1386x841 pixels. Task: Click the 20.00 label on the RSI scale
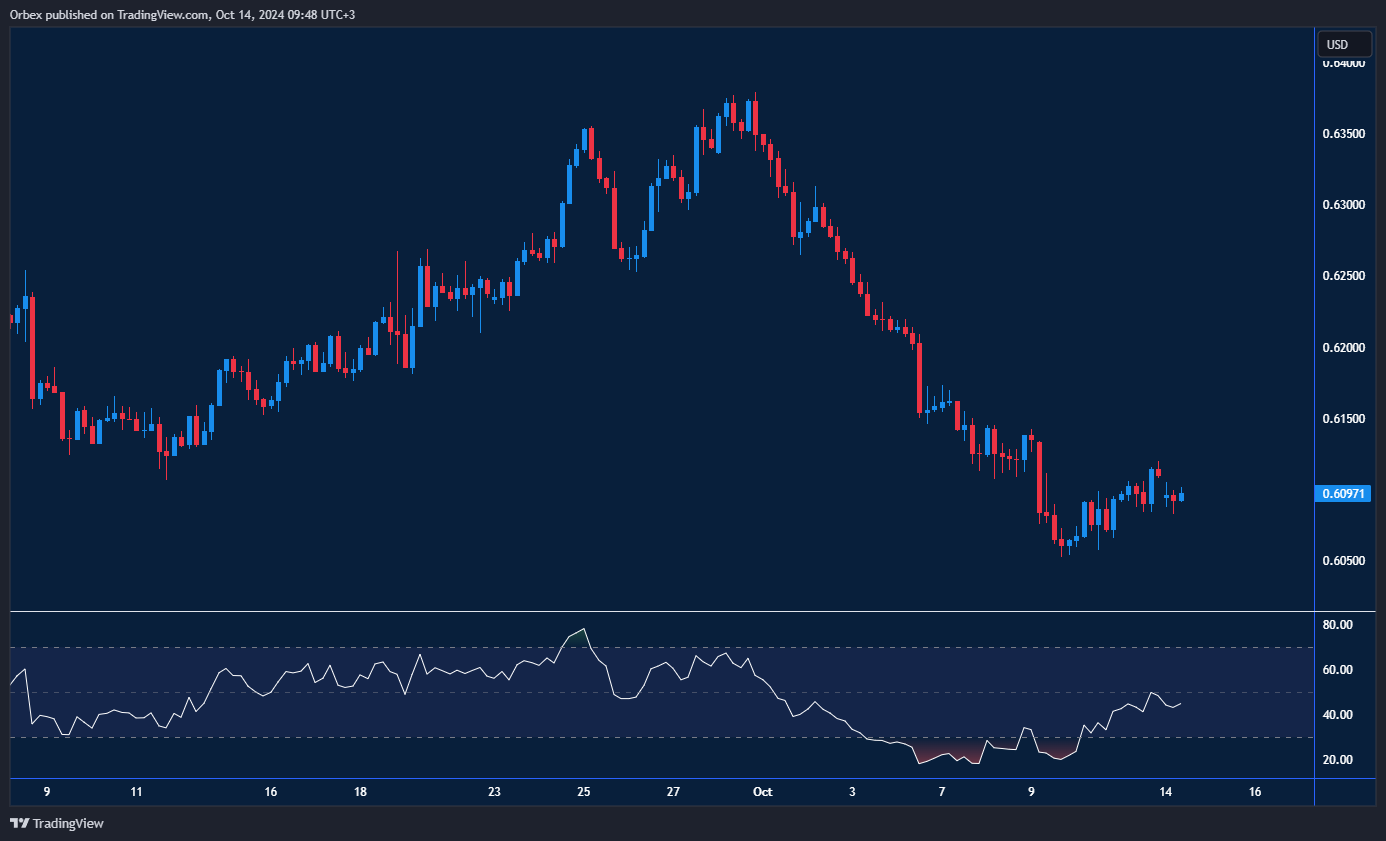pyautogui.click(x=1337, y=760)
